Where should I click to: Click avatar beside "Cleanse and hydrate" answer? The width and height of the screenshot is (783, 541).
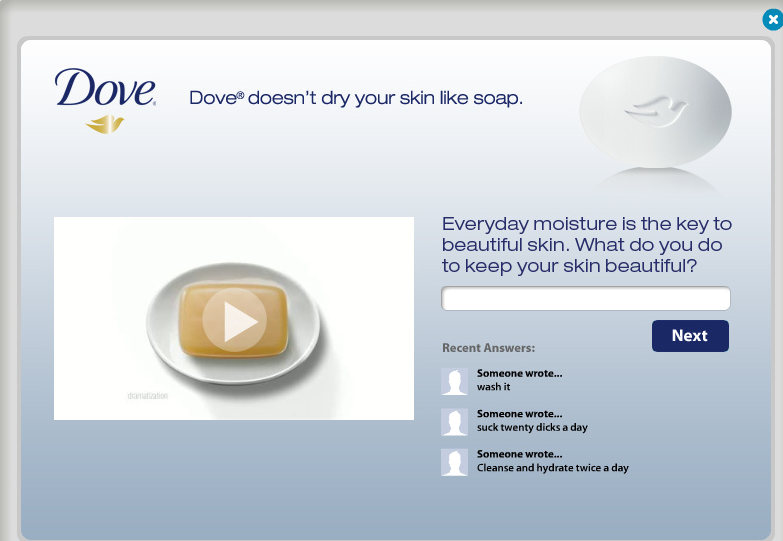[x=454, y=462]
